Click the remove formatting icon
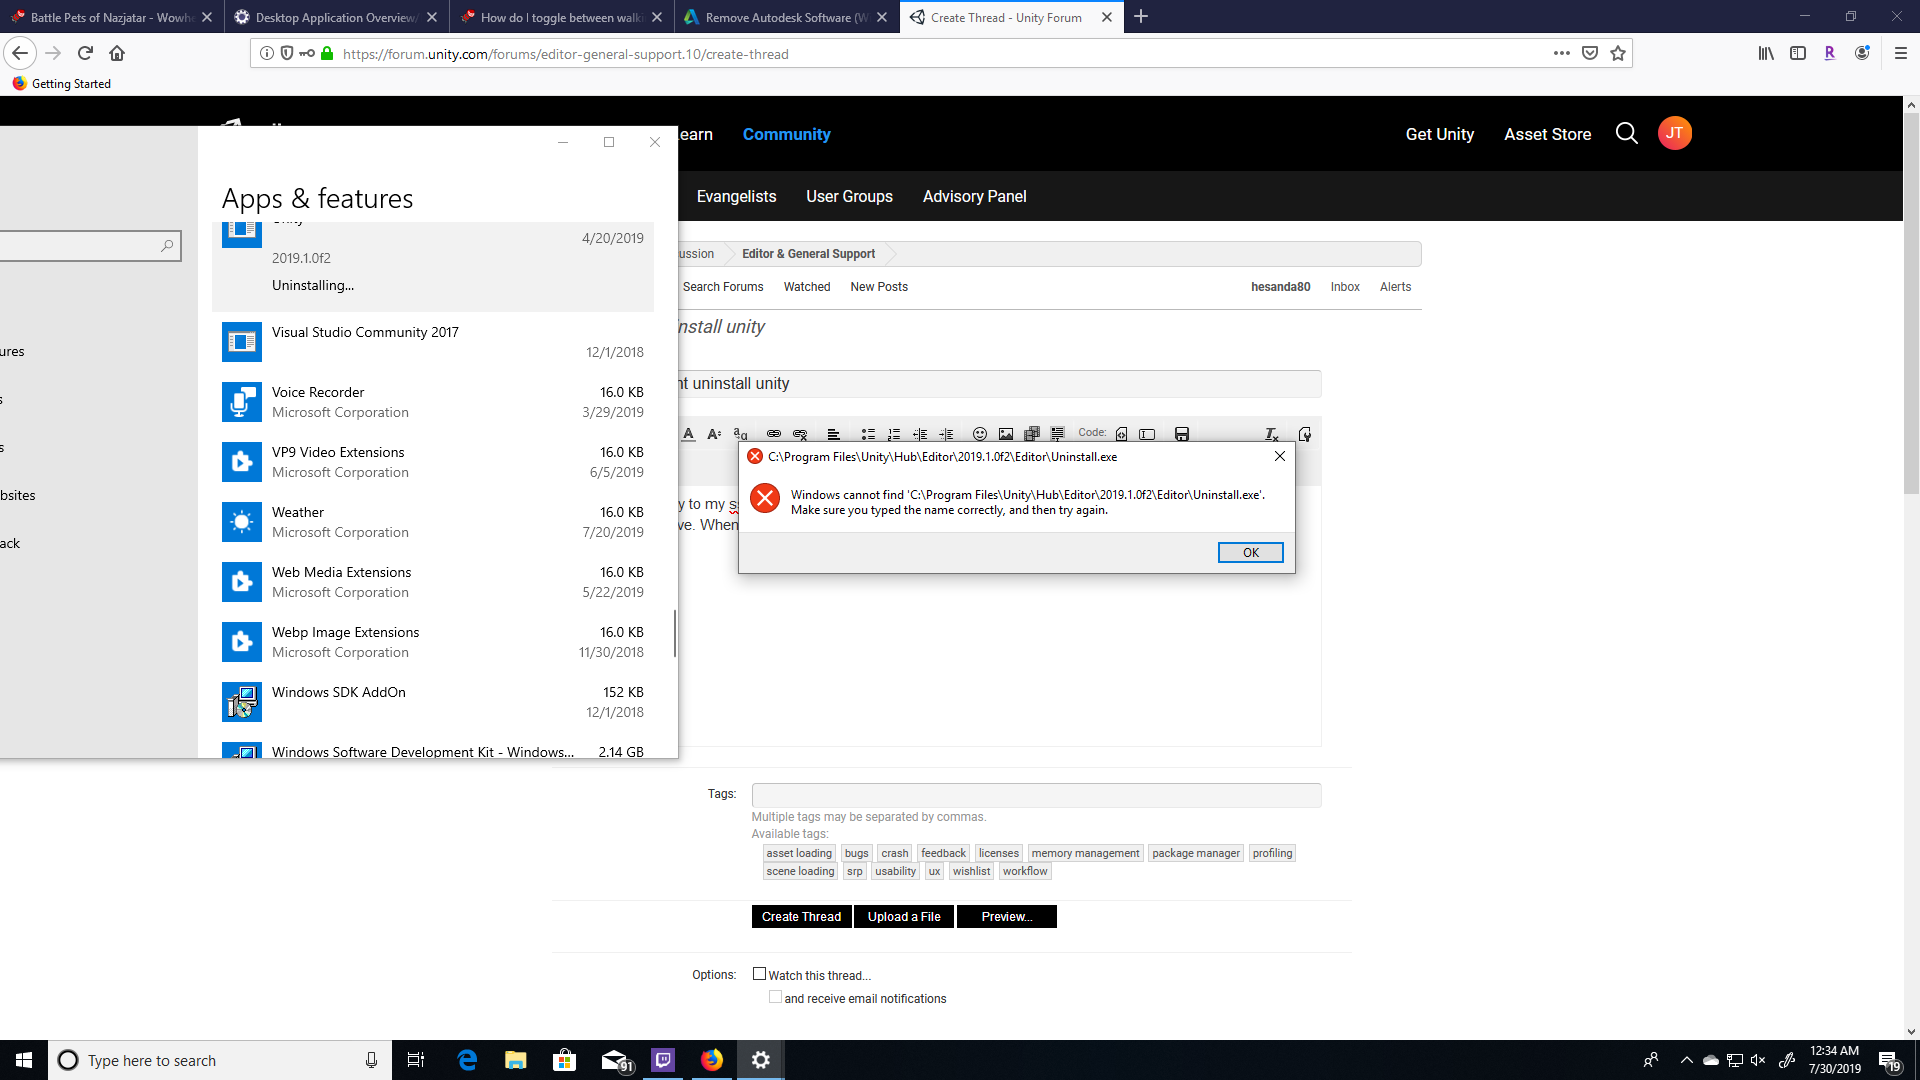Viewport: 1920px width, 1080px height. (1271, 434)
